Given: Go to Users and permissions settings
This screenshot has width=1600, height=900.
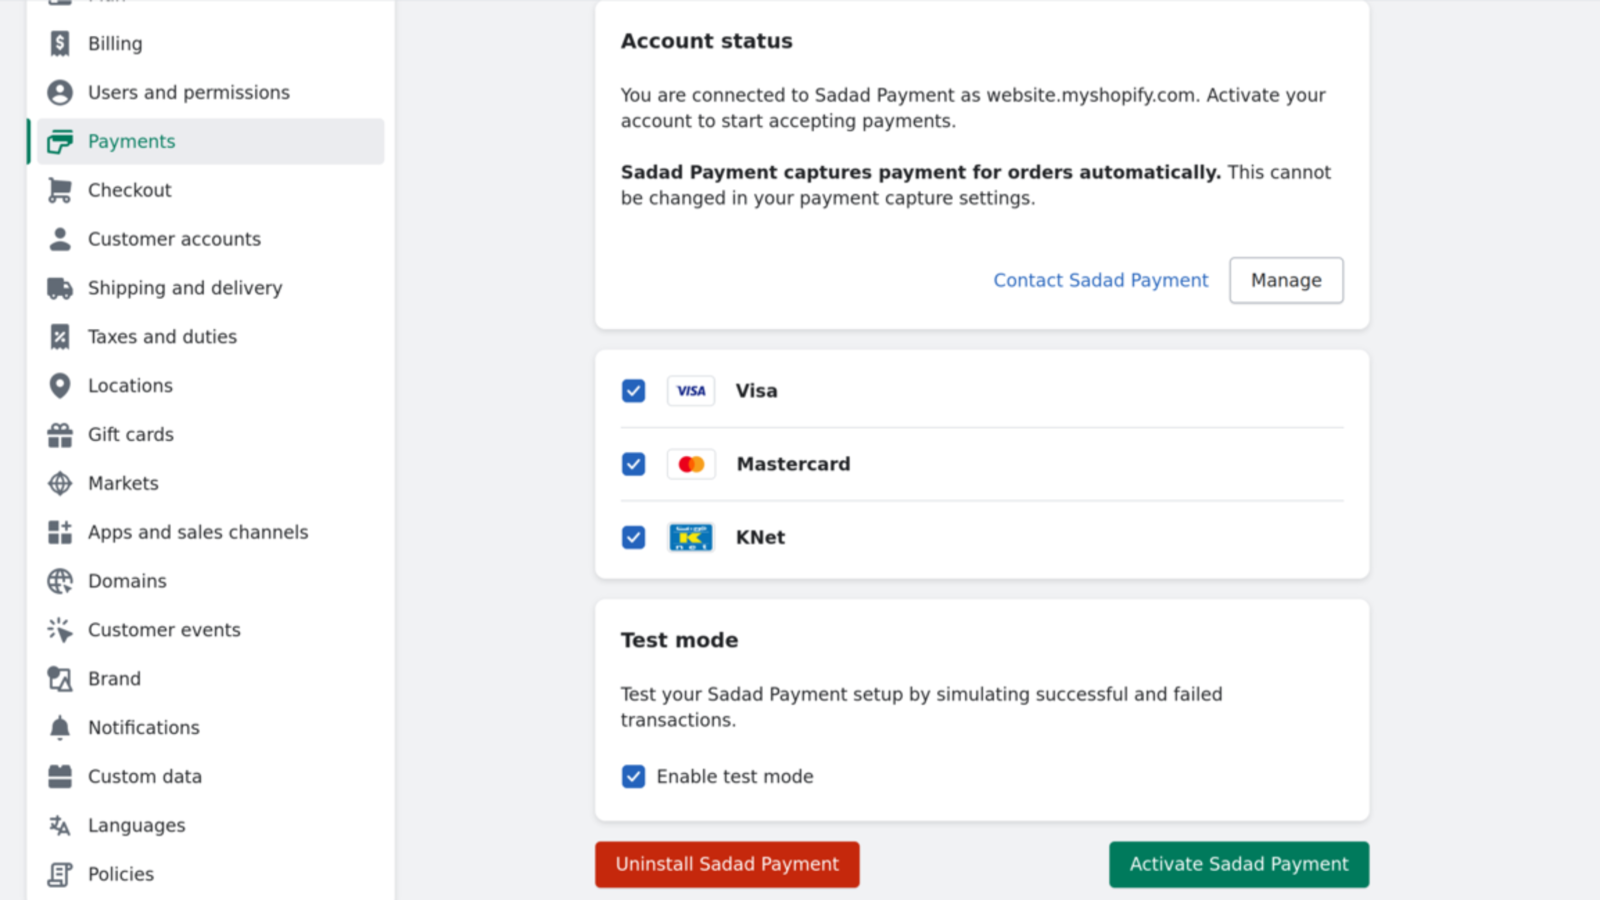Looking at the screenshot, I should [210, 92].
